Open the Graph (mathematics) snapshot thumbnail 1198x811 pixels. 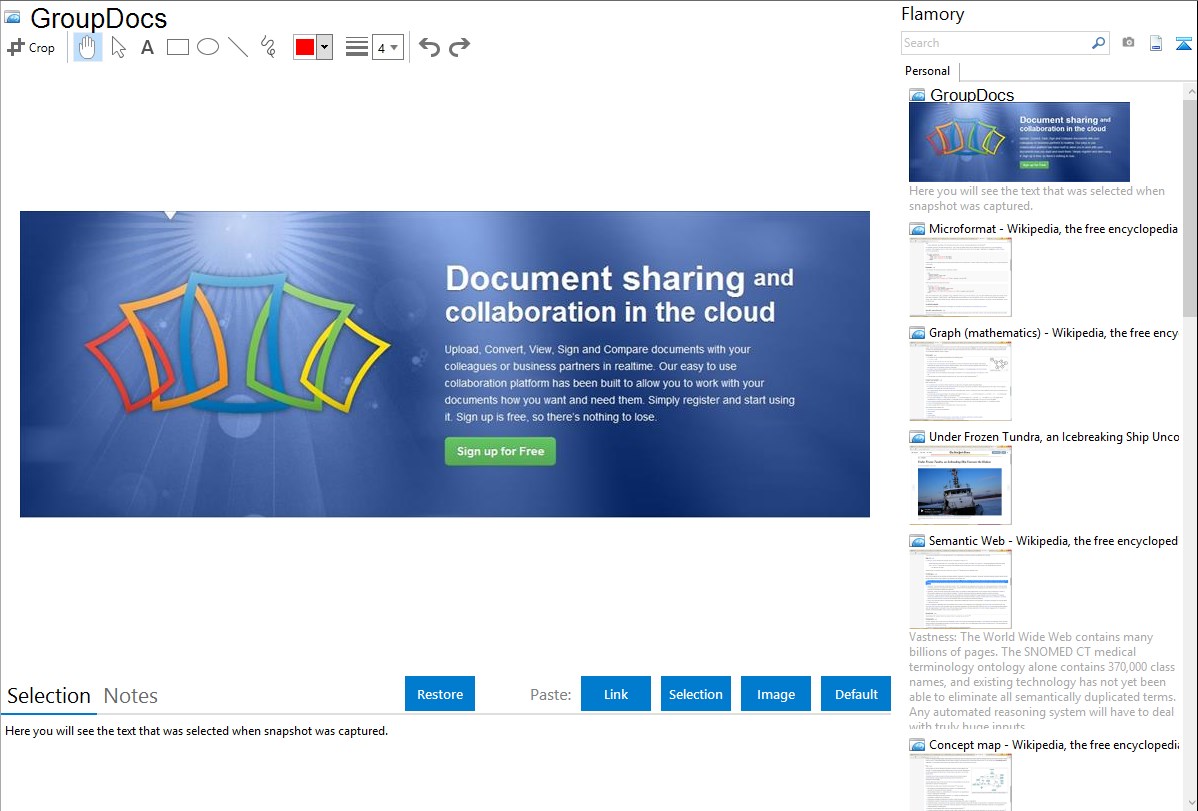[x=960, y=381]
